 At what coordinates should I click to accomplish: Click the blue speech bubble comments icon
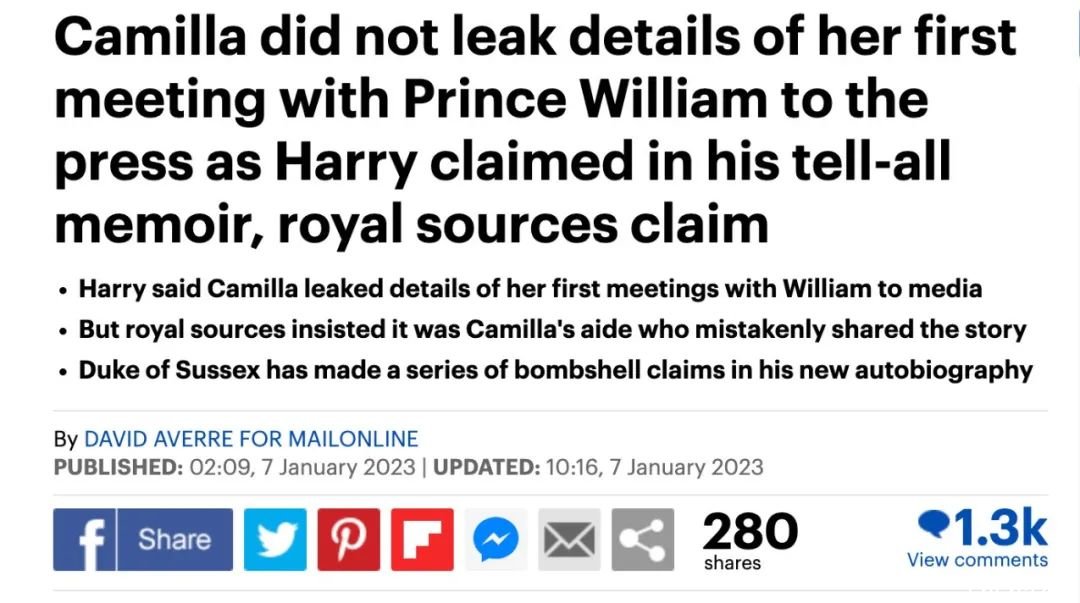click(x=933, y=524)
